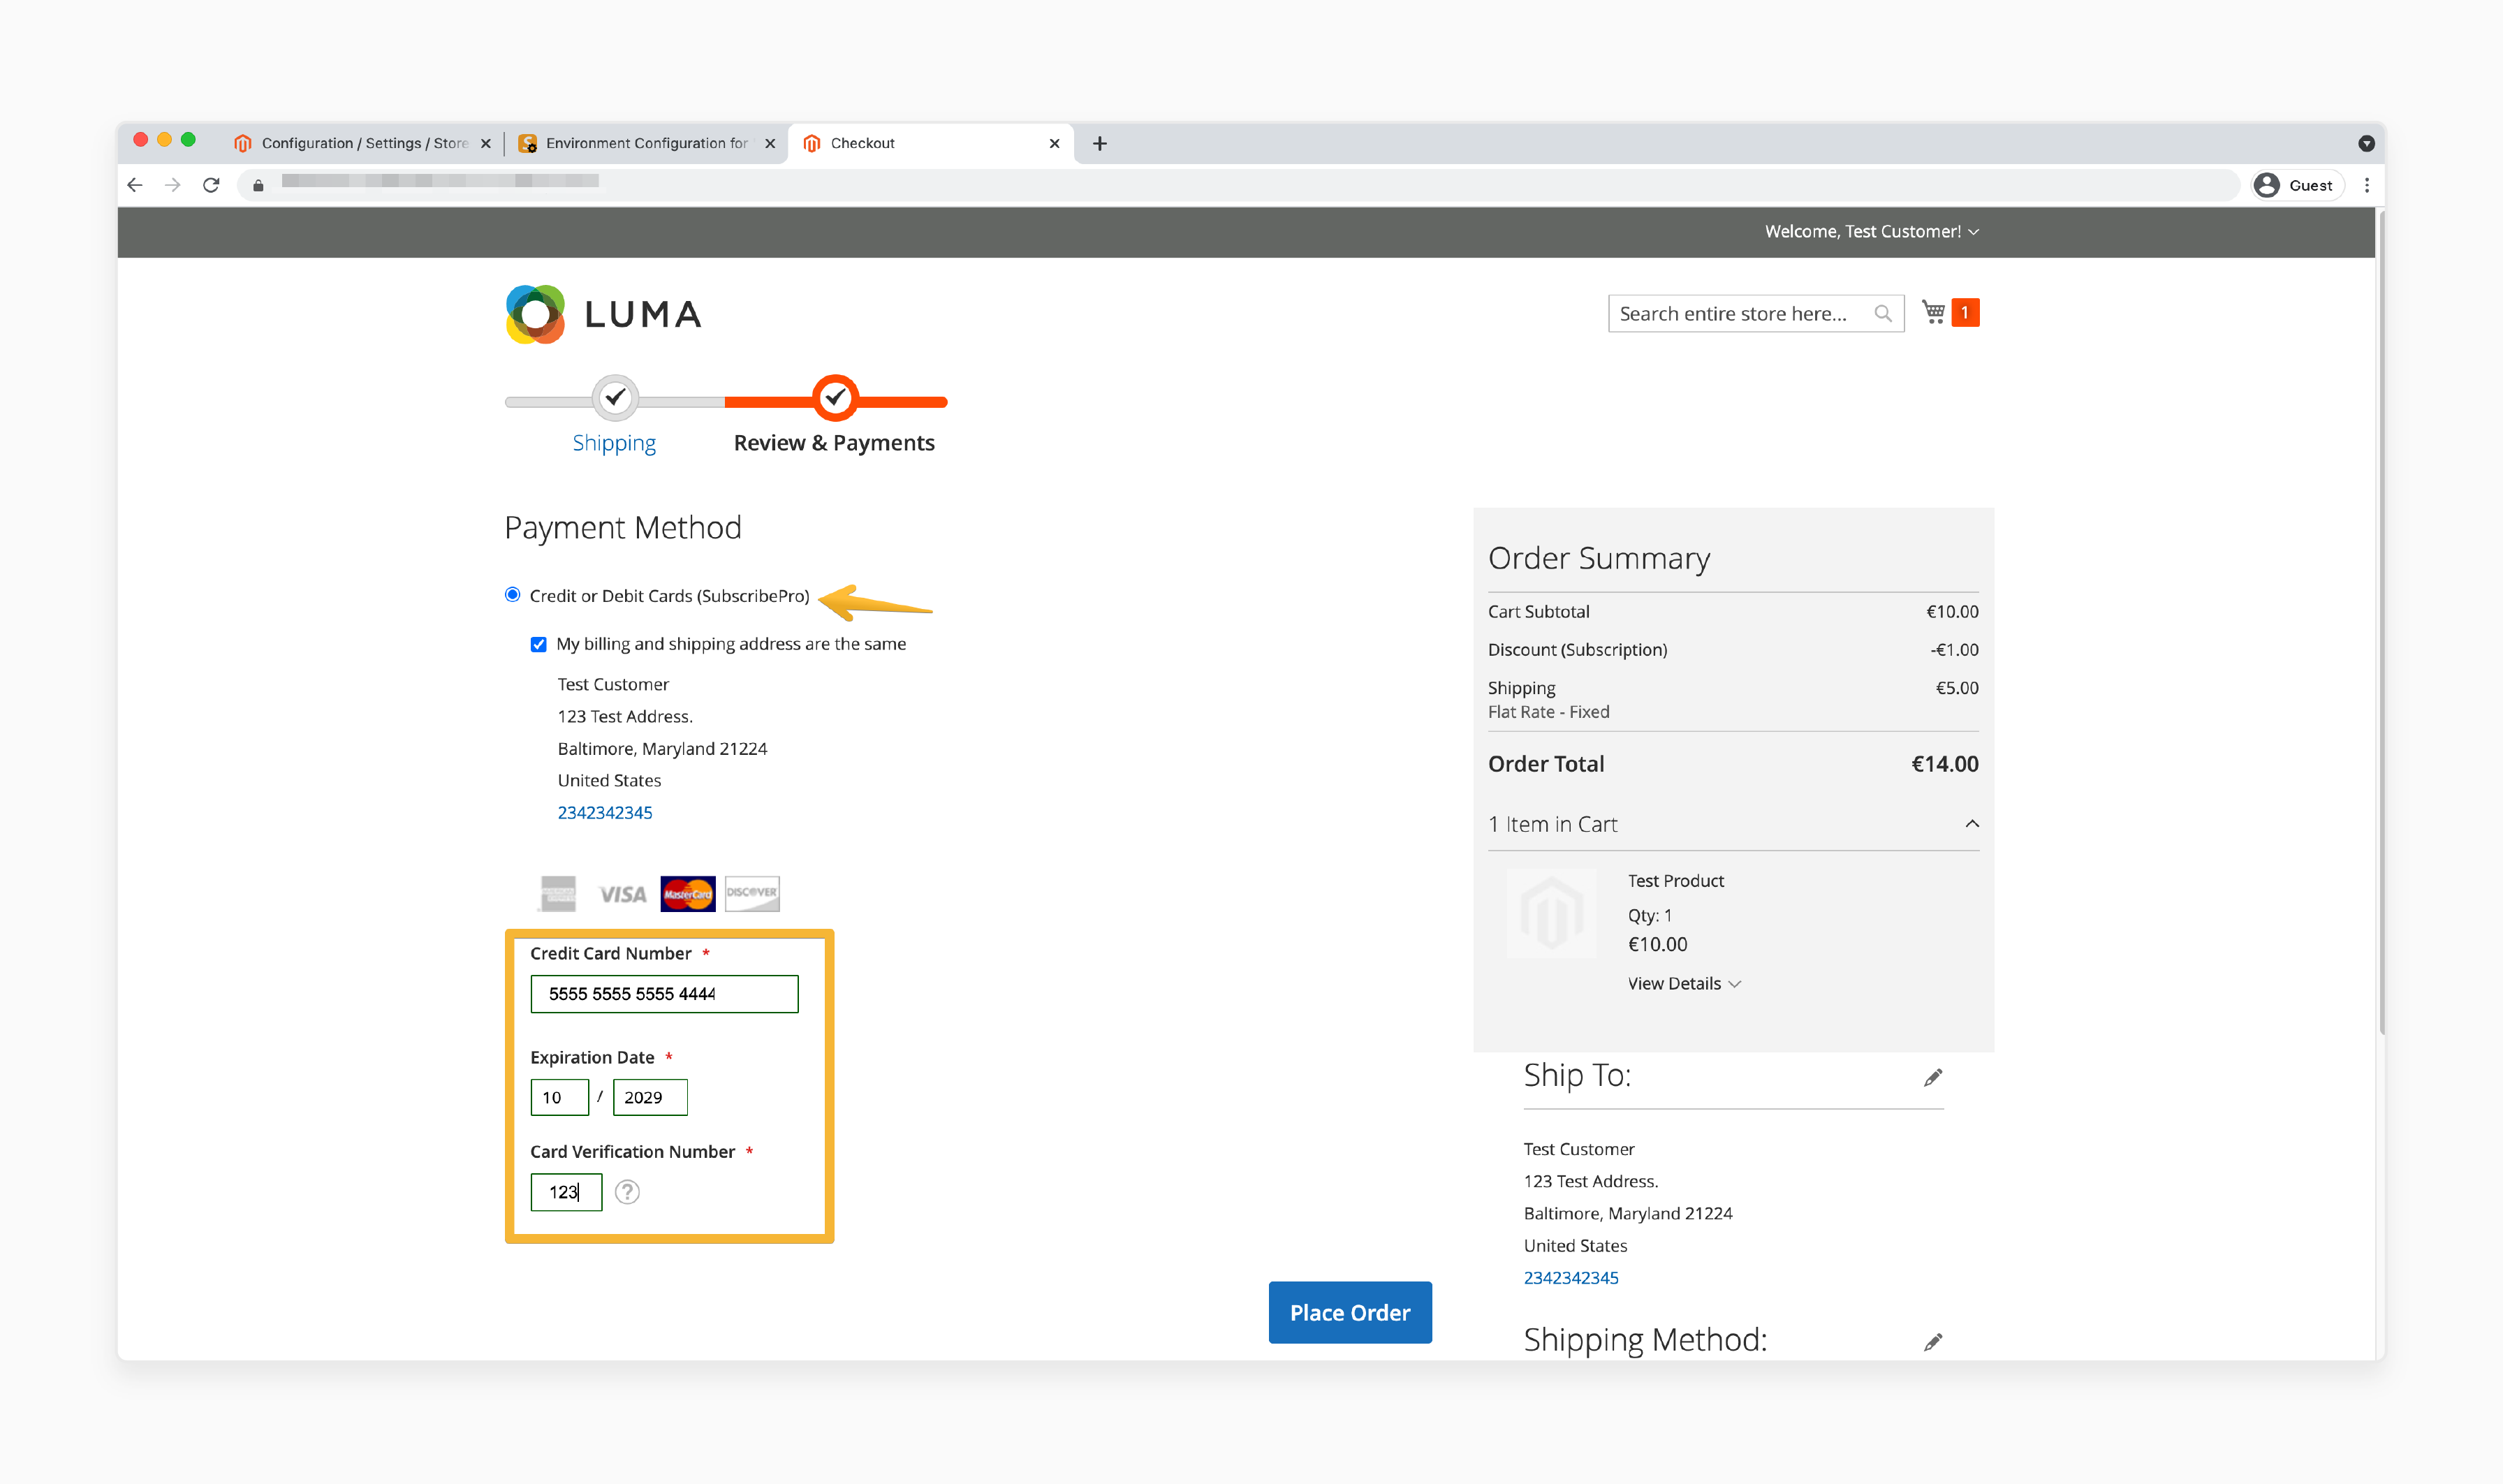Expand the Welcome Test Customer menu
The image size is (2503, 1484).
click(1871, 231)
